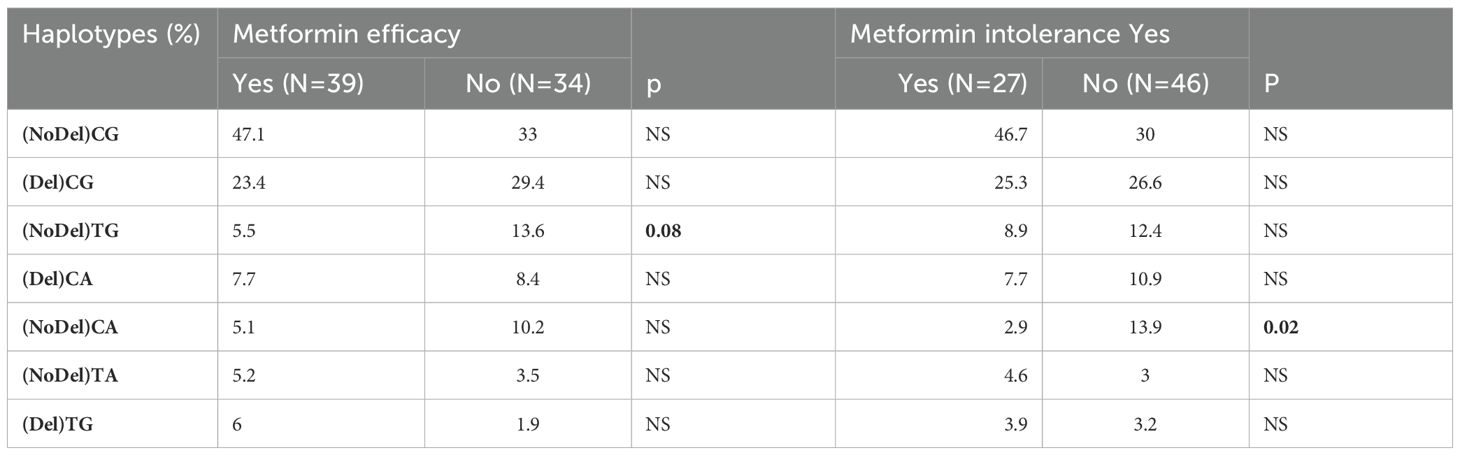The width and height of the screenshot is (1460, 455).
Task: Select the (NoDel)CG row label
Action: click(70, 134)
